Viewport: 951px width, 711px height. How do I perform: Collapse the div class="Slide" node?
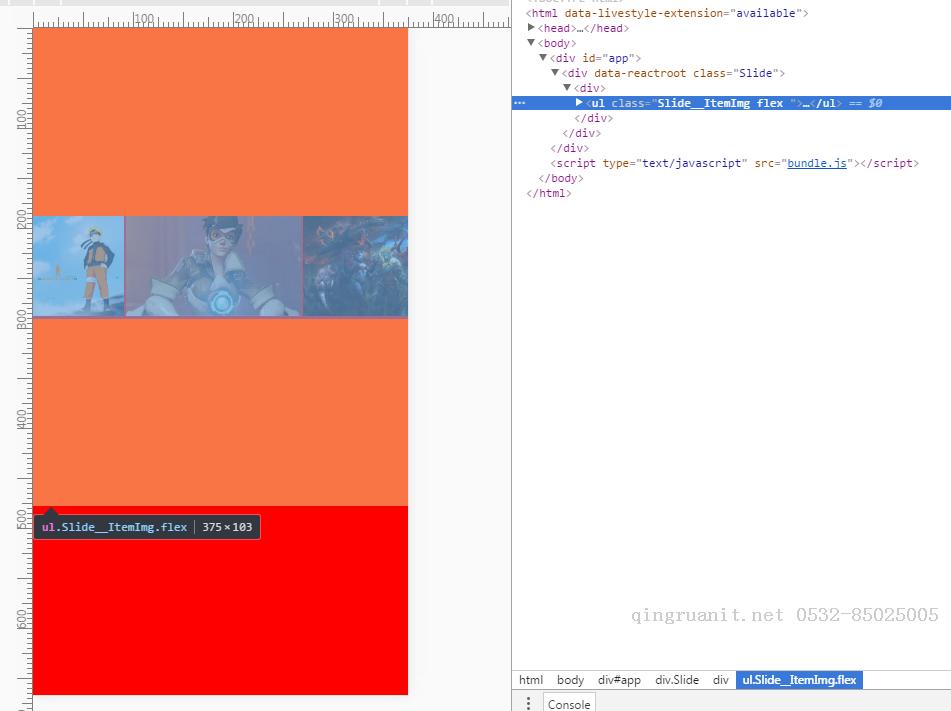click(x=555, y=72)
